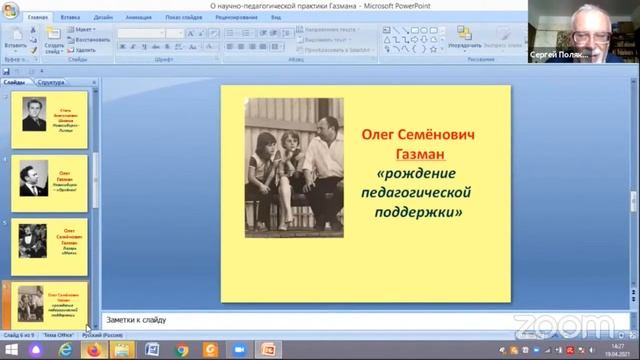Click Преобразовать в SmartArt

click(x=336, y=50)
